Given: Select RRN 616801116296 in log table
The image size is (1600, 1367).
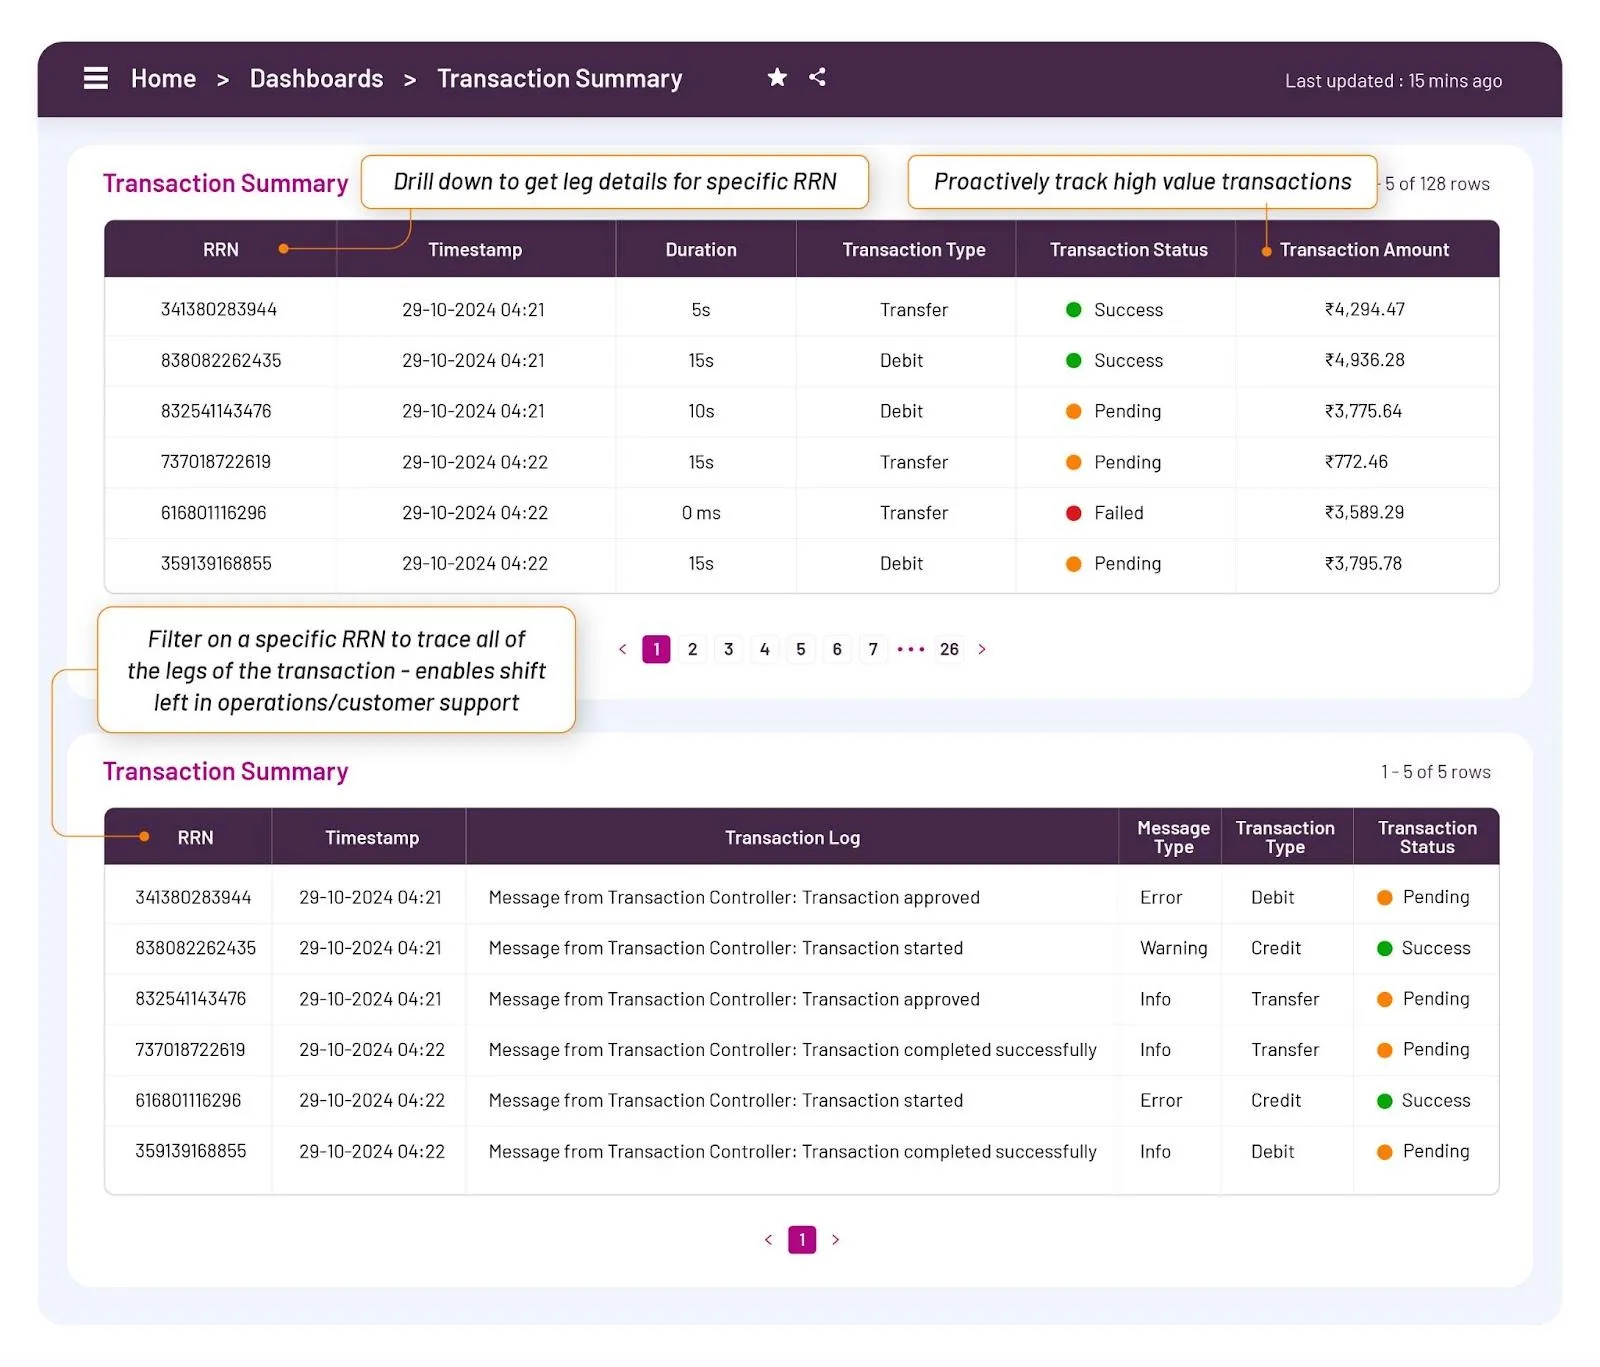Looking at the screenshot, I should pyautogui.click(x=188, y=1101).
